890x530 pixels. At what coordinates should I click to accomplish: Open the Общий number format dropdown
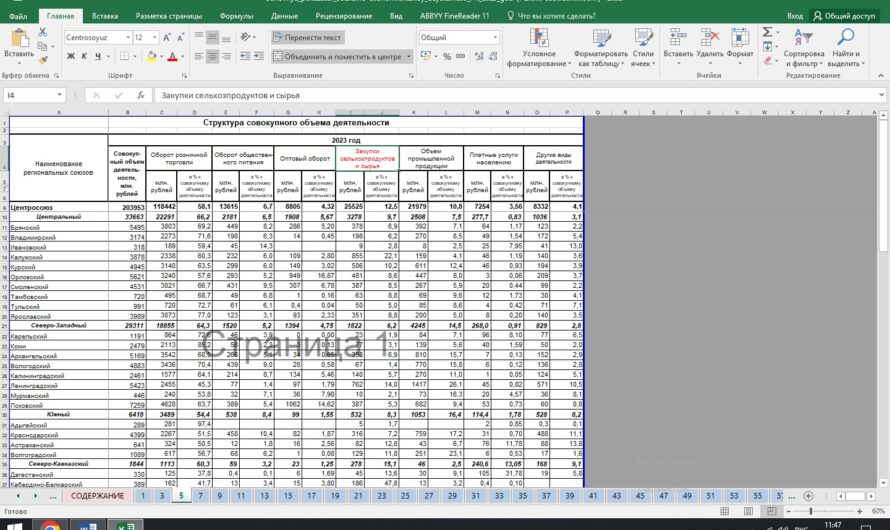click(495, 37)
